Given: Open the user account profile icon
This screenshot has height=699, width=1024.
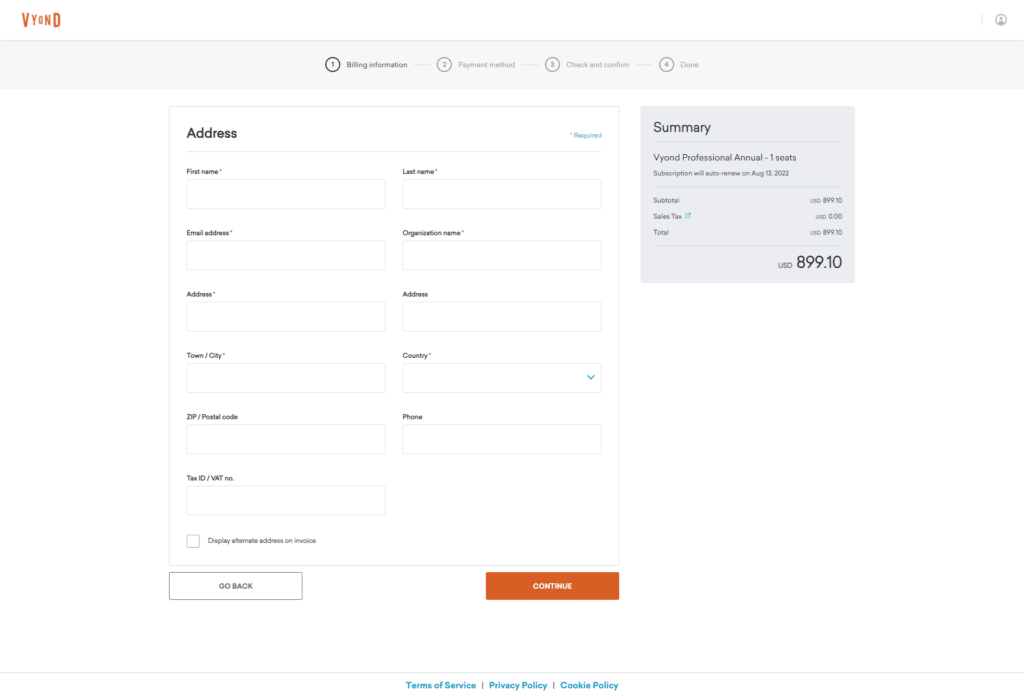Looking at the screenshot, I should coord(1000,20).
